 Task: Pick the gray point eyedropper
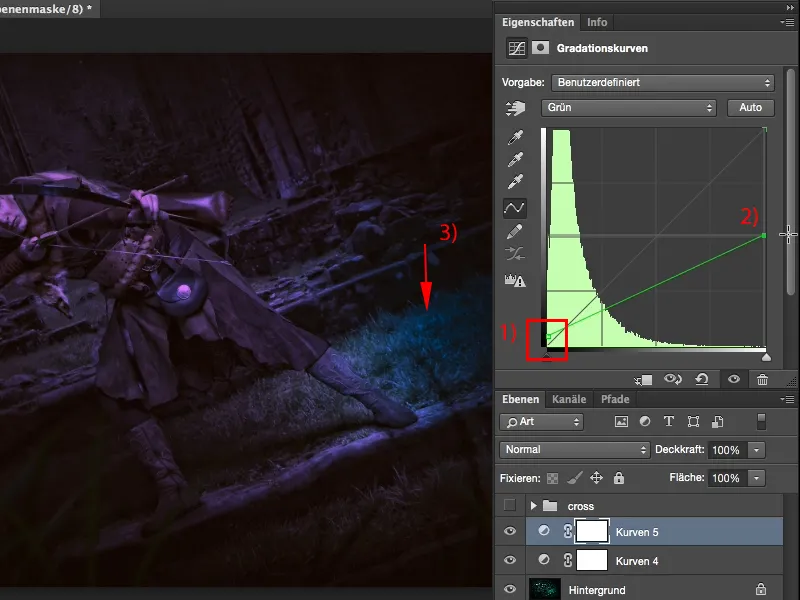point(515,160)
